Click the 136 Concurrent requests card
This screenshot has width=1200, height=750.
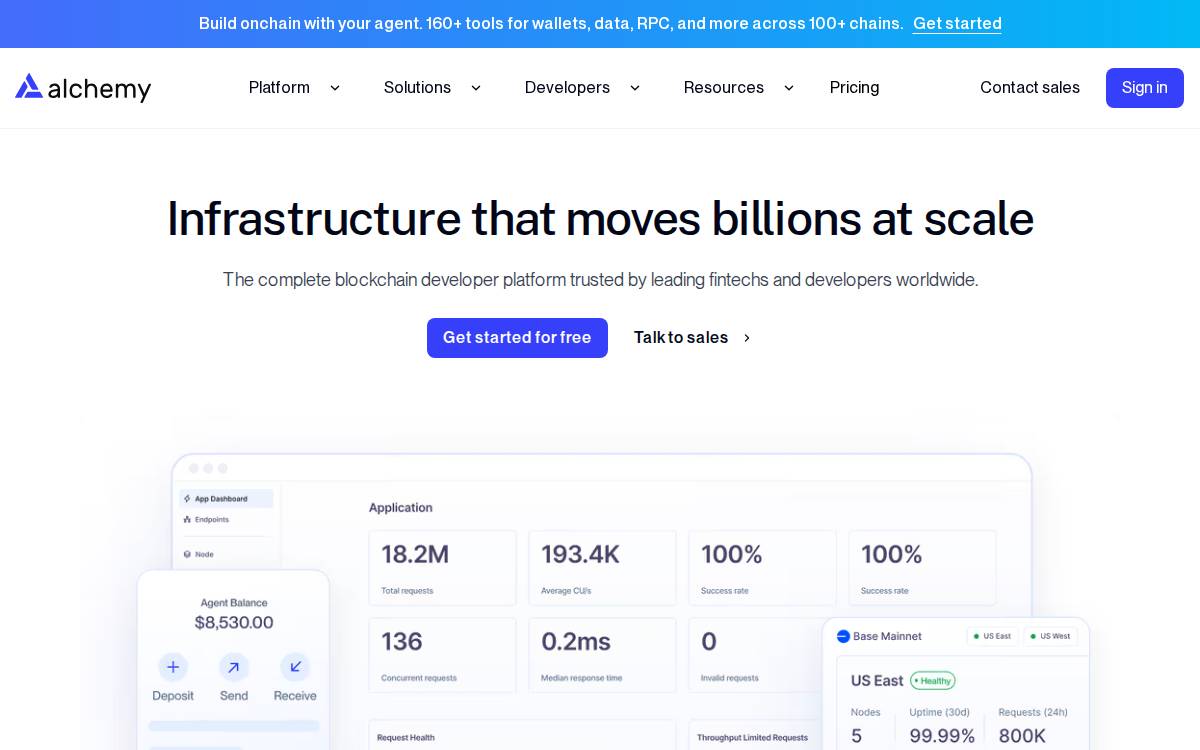(x=443, y=655)
